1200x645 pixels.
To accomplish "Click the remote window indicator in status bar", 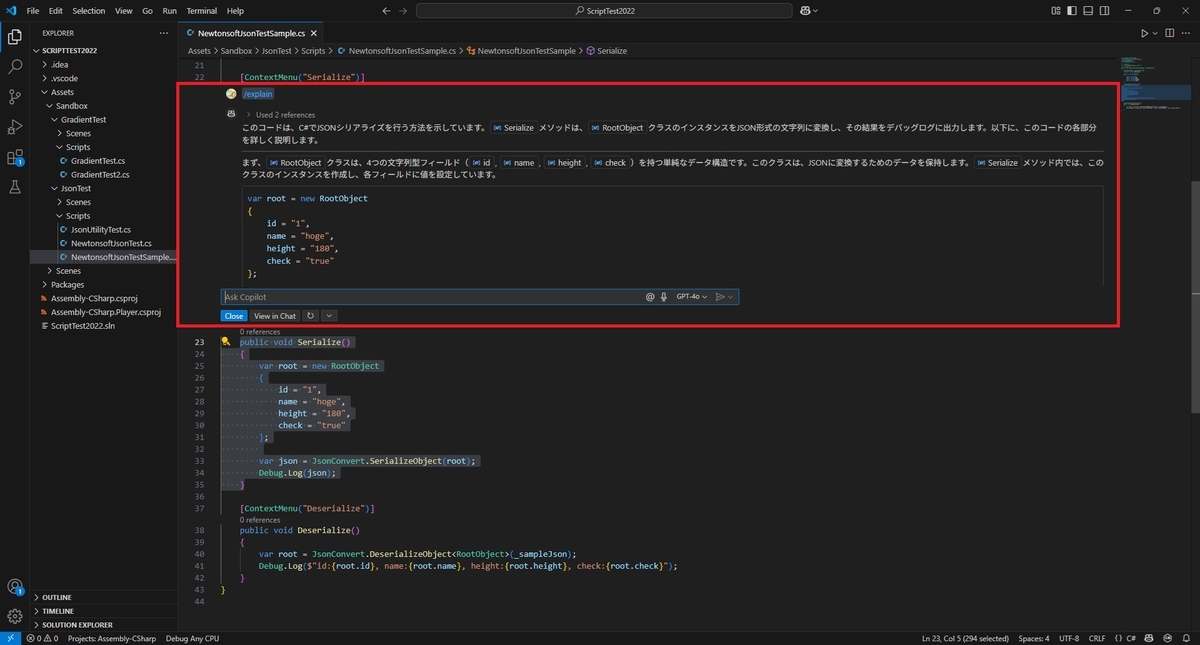I will (9, 638).
